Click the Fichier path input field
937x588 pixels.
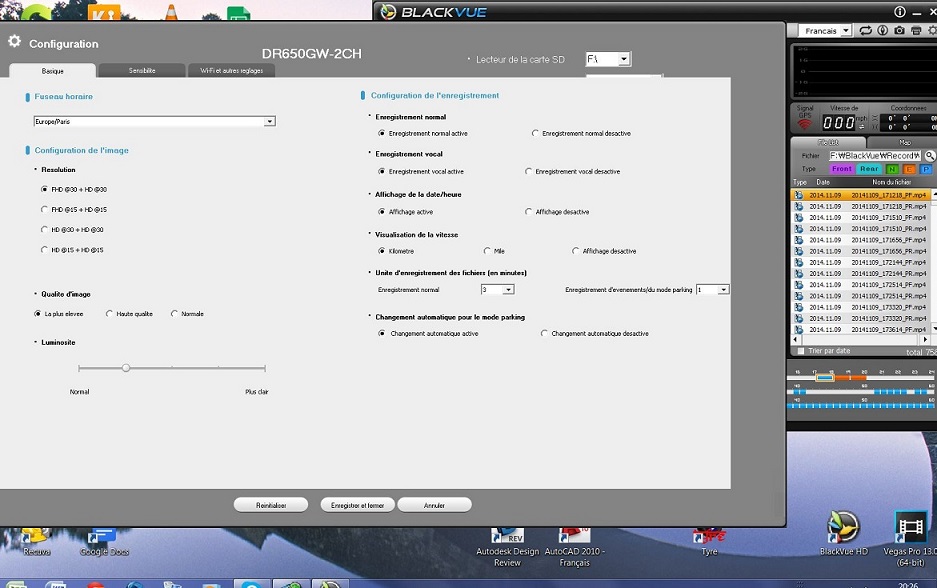click(875, 155)
